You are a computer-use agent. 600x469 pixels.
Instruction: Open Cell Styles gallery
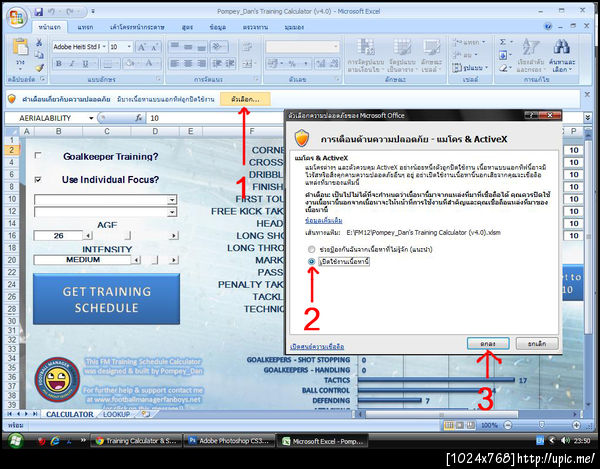[x=432, y=55]
